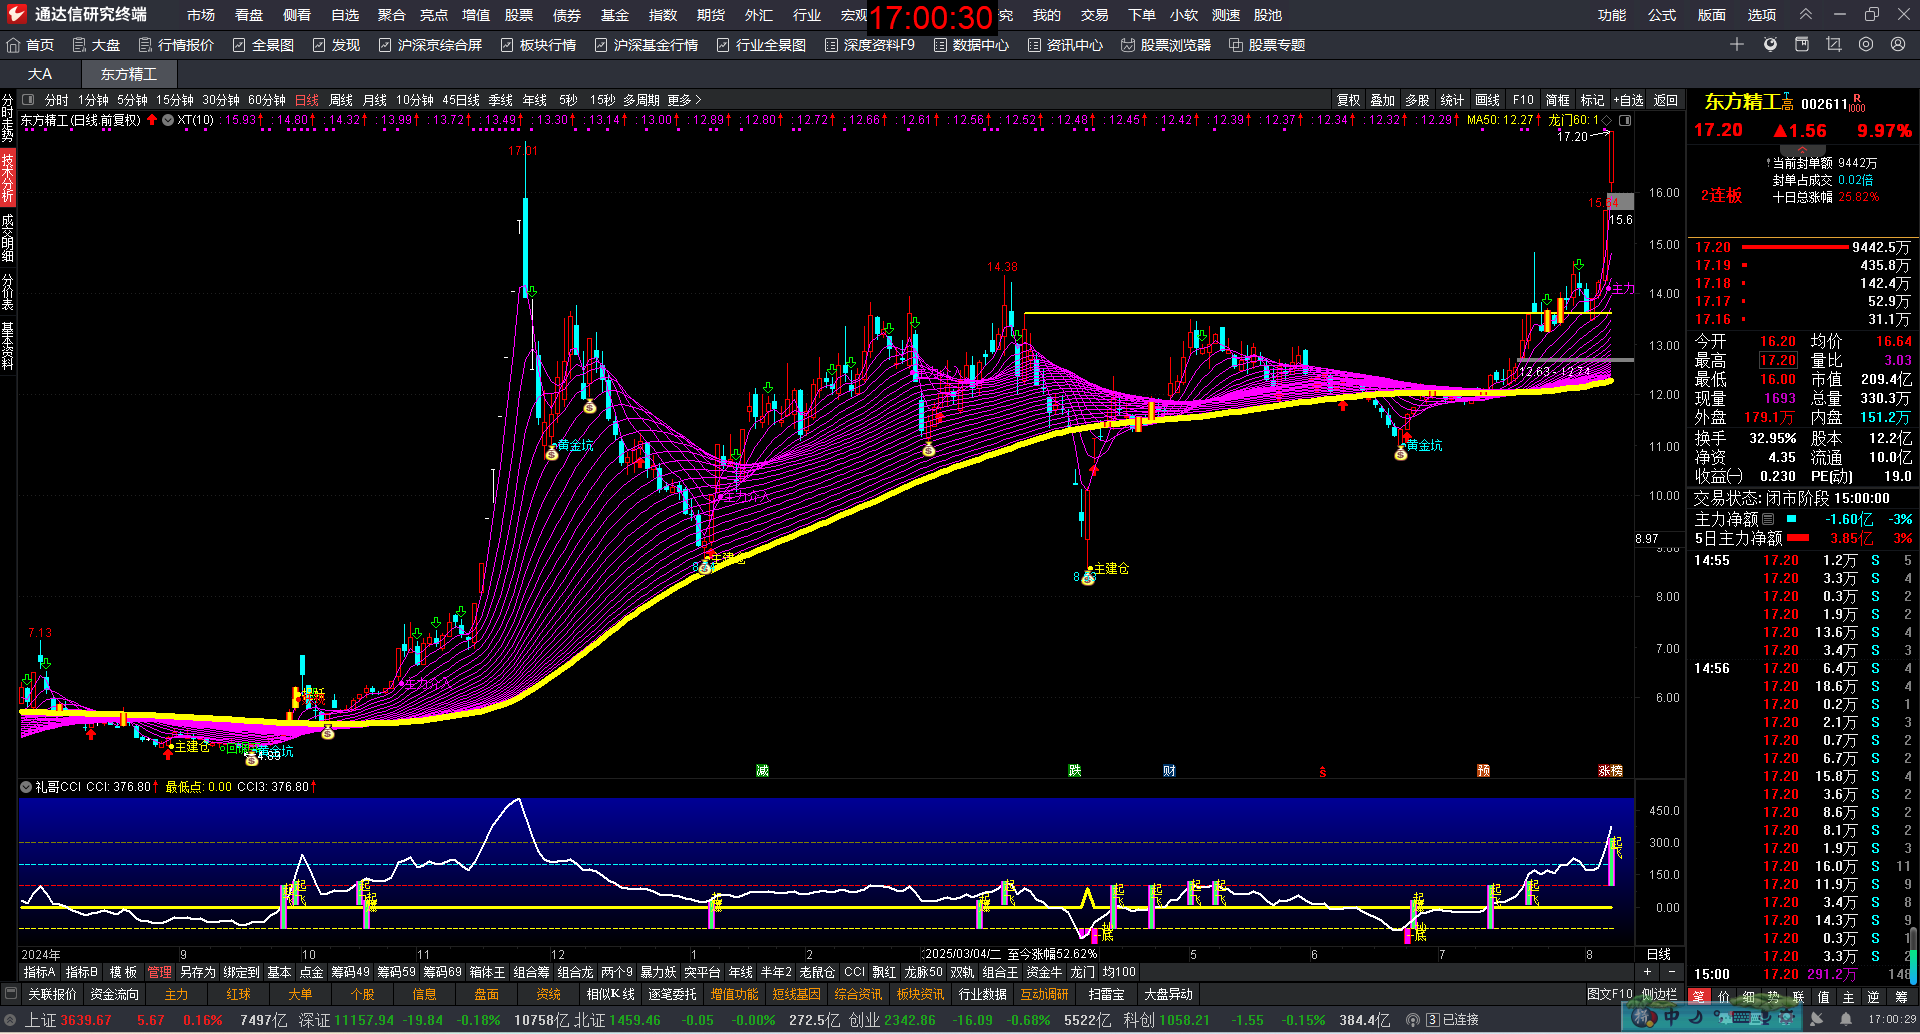Click the 管理 indicator manage button
Image resolution: width=1920 pixels, height=1034 pixels.
160,972
